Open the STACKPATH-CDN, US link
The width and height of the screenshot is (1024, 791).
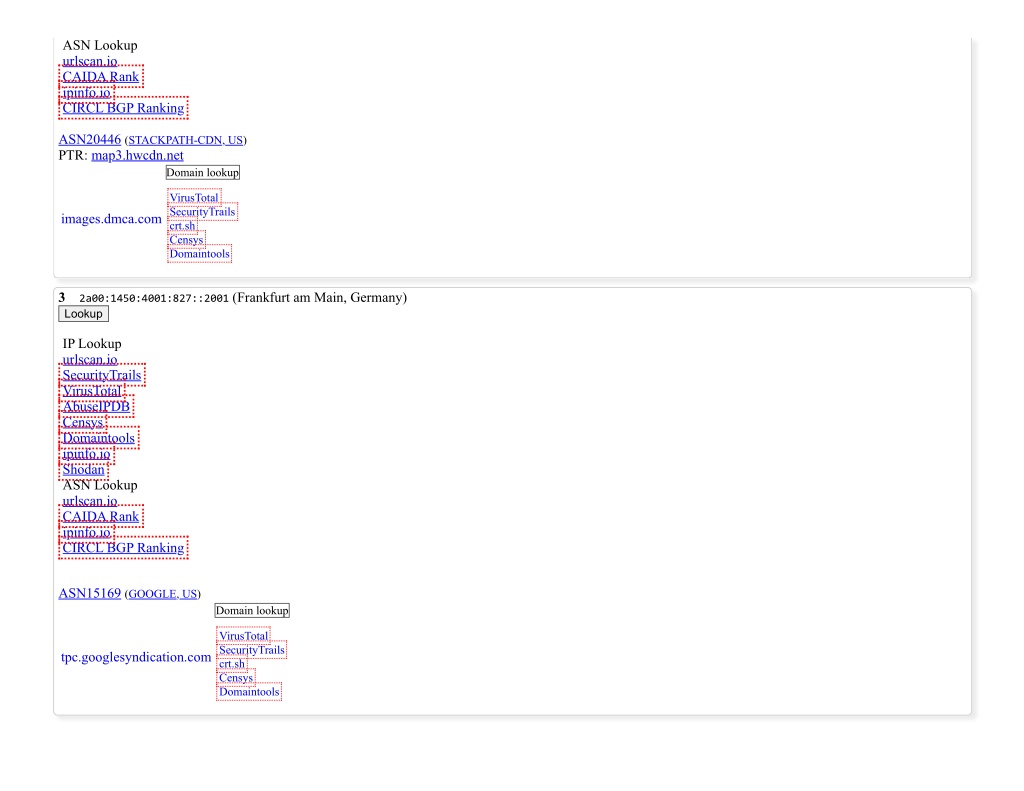coord(185,140)
